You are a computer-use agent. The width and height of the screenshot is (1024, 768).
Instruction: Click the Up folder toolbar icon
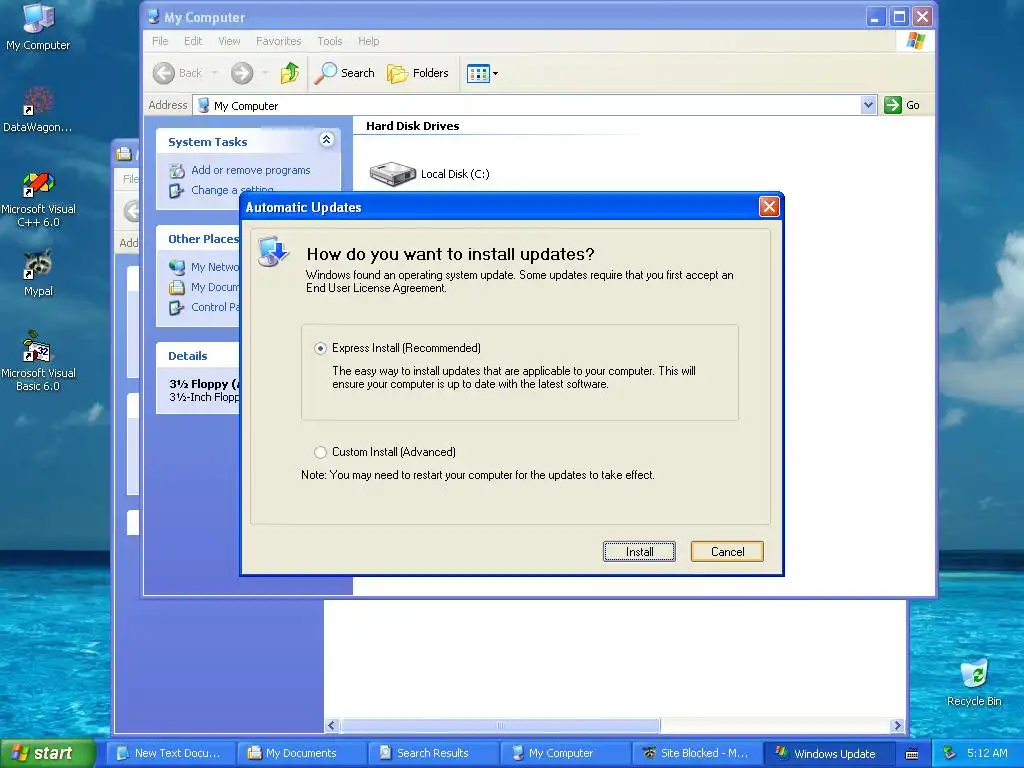289,73
